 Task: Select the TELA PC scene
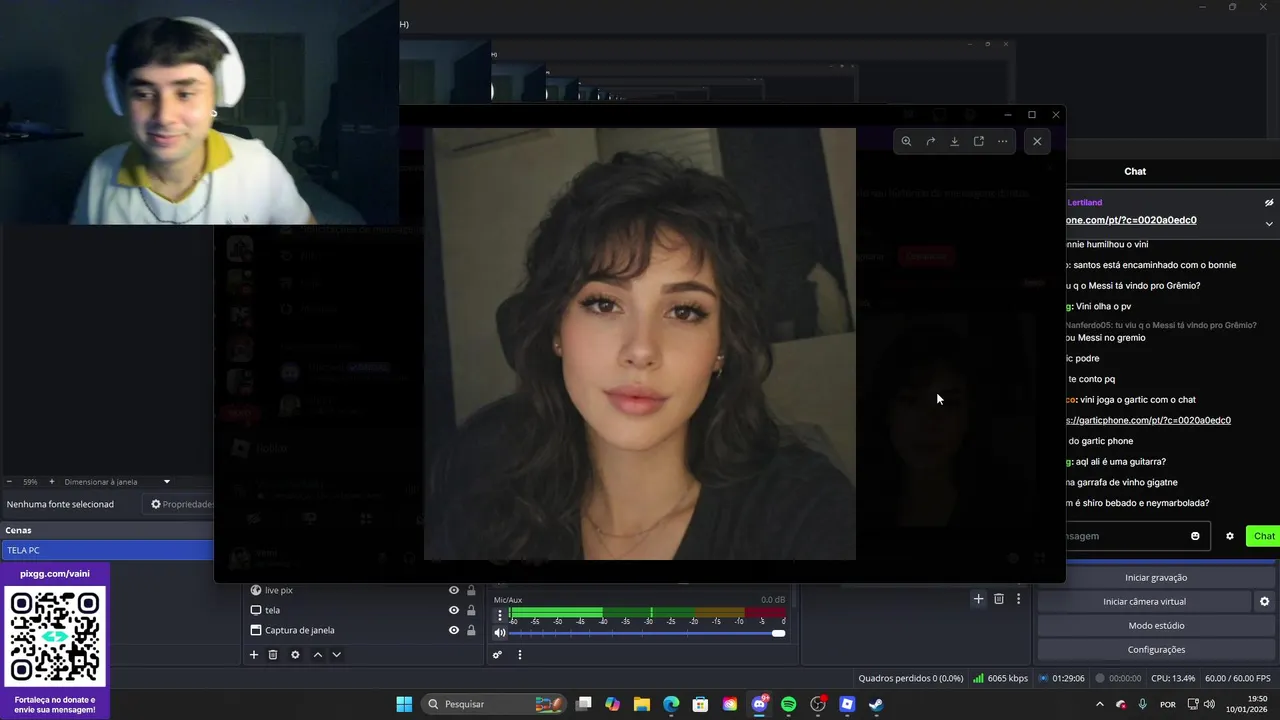(x=107, y=550)
